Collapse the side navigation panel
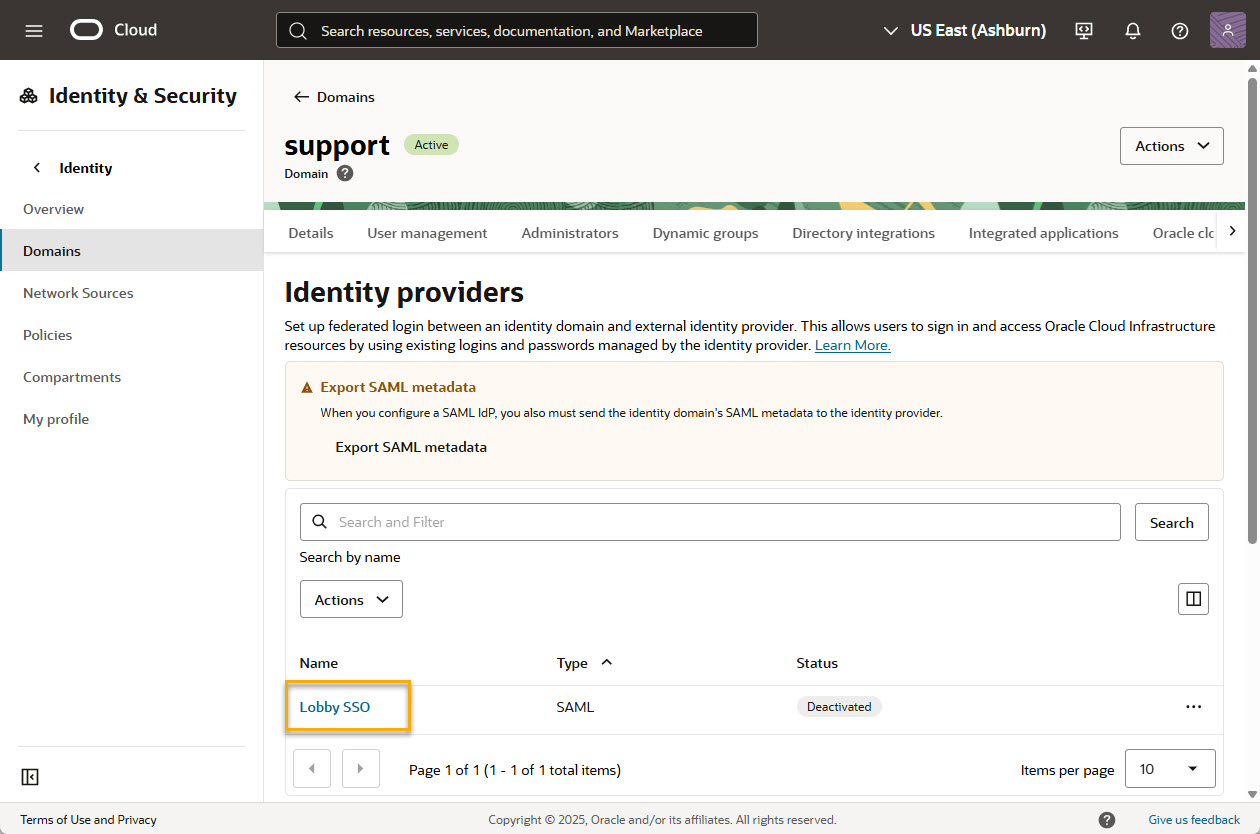The height and width of the screenshot is (834, 1260). [30, 777]
